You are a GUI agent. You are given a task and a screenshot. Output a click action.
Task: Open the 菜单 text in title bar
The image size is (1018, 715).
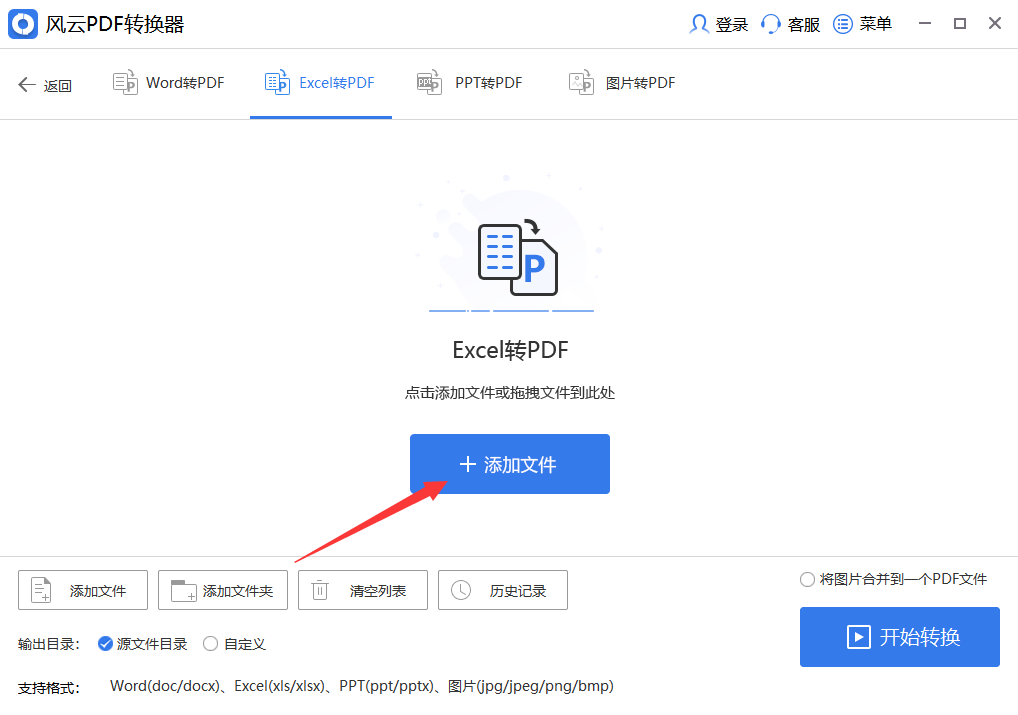click(x=876, y=24)
